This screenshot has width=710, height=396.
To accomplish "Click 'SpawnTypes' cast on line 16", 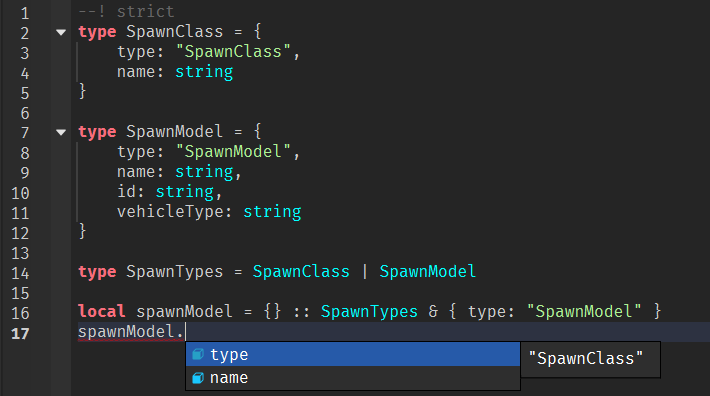I will (x=369, y=311).
